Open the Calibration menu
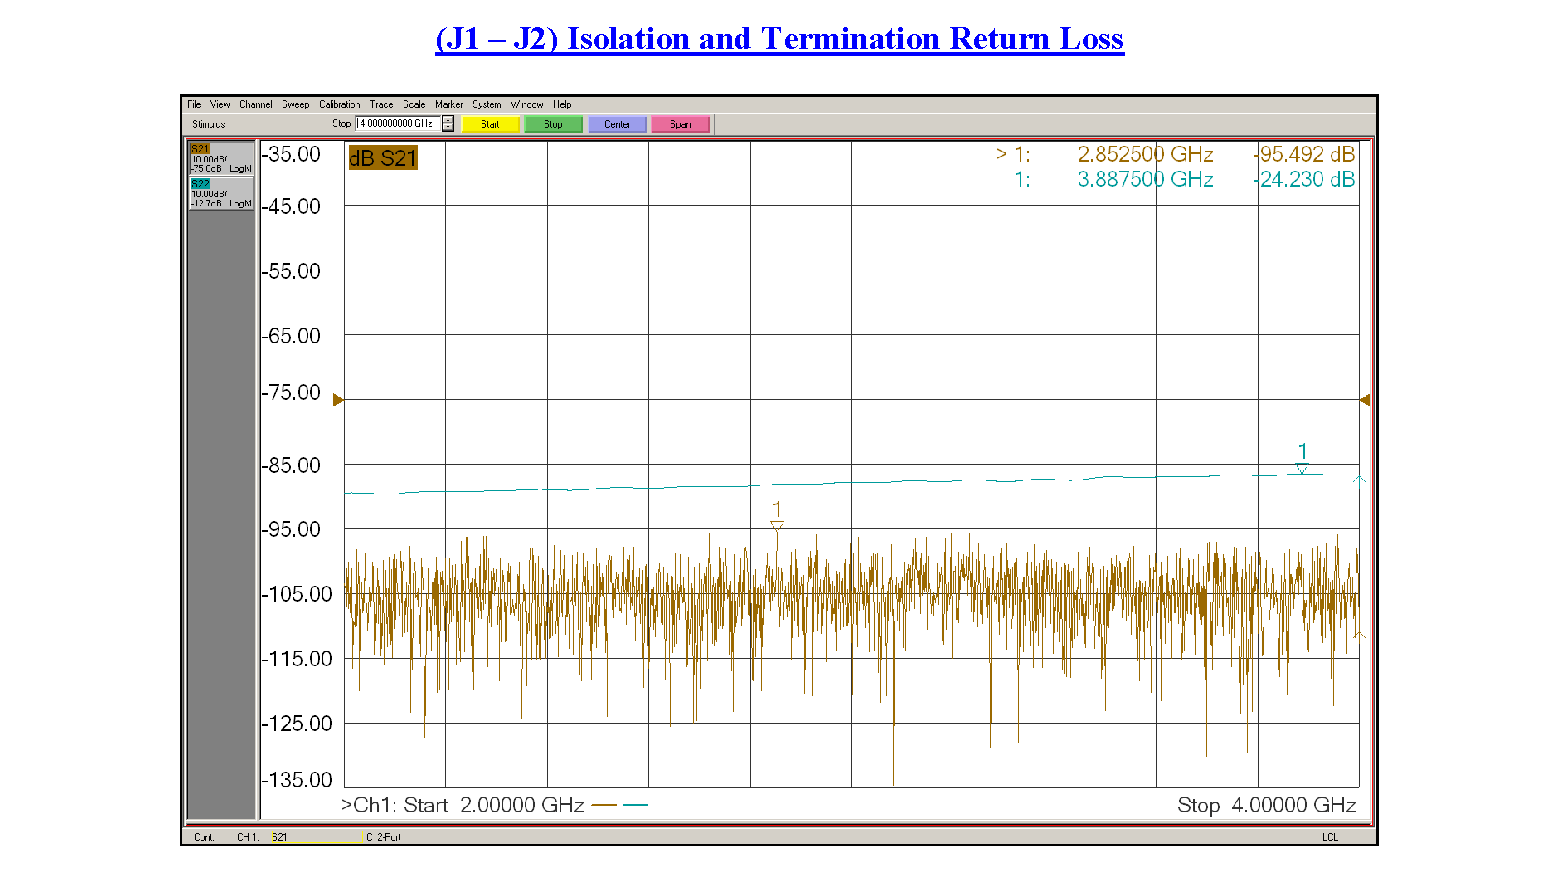Image resolution: width=1550 pixels, height=881 pixels. coord(339,104)
